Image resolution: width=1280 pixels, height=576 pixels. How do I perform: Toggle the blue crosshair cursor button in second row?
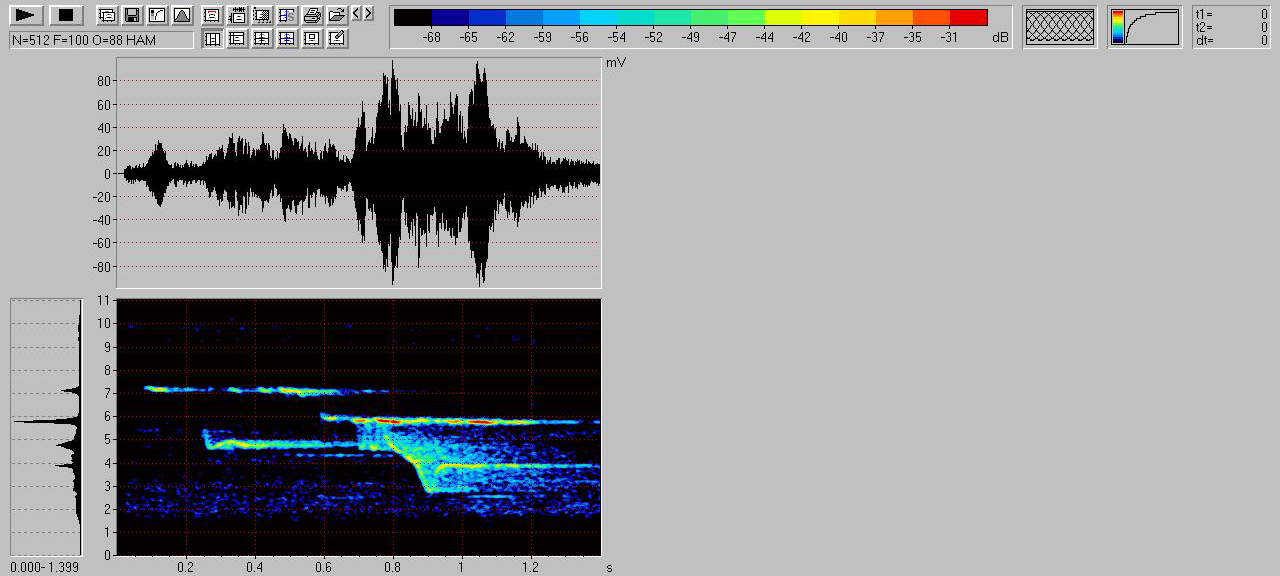(287, 39)
